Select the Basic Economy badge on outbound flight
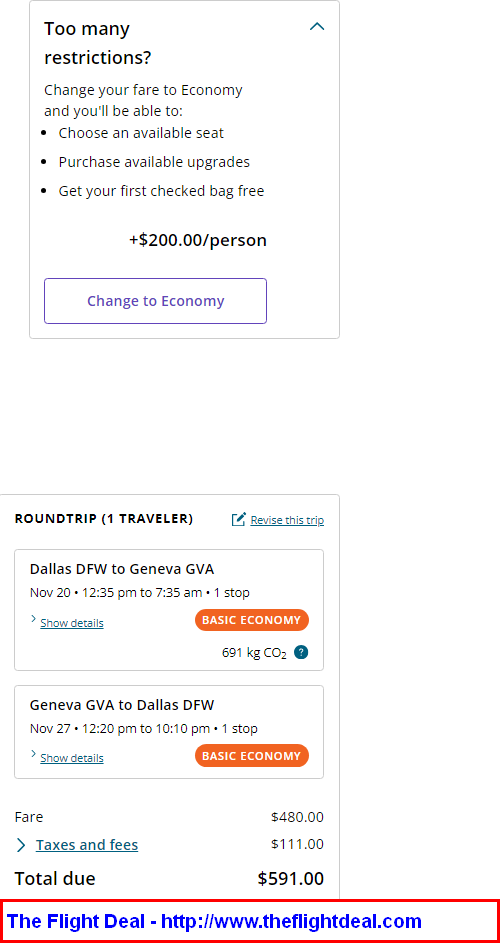The height and width of the screenshot is (943, 500). click(252, 620)
